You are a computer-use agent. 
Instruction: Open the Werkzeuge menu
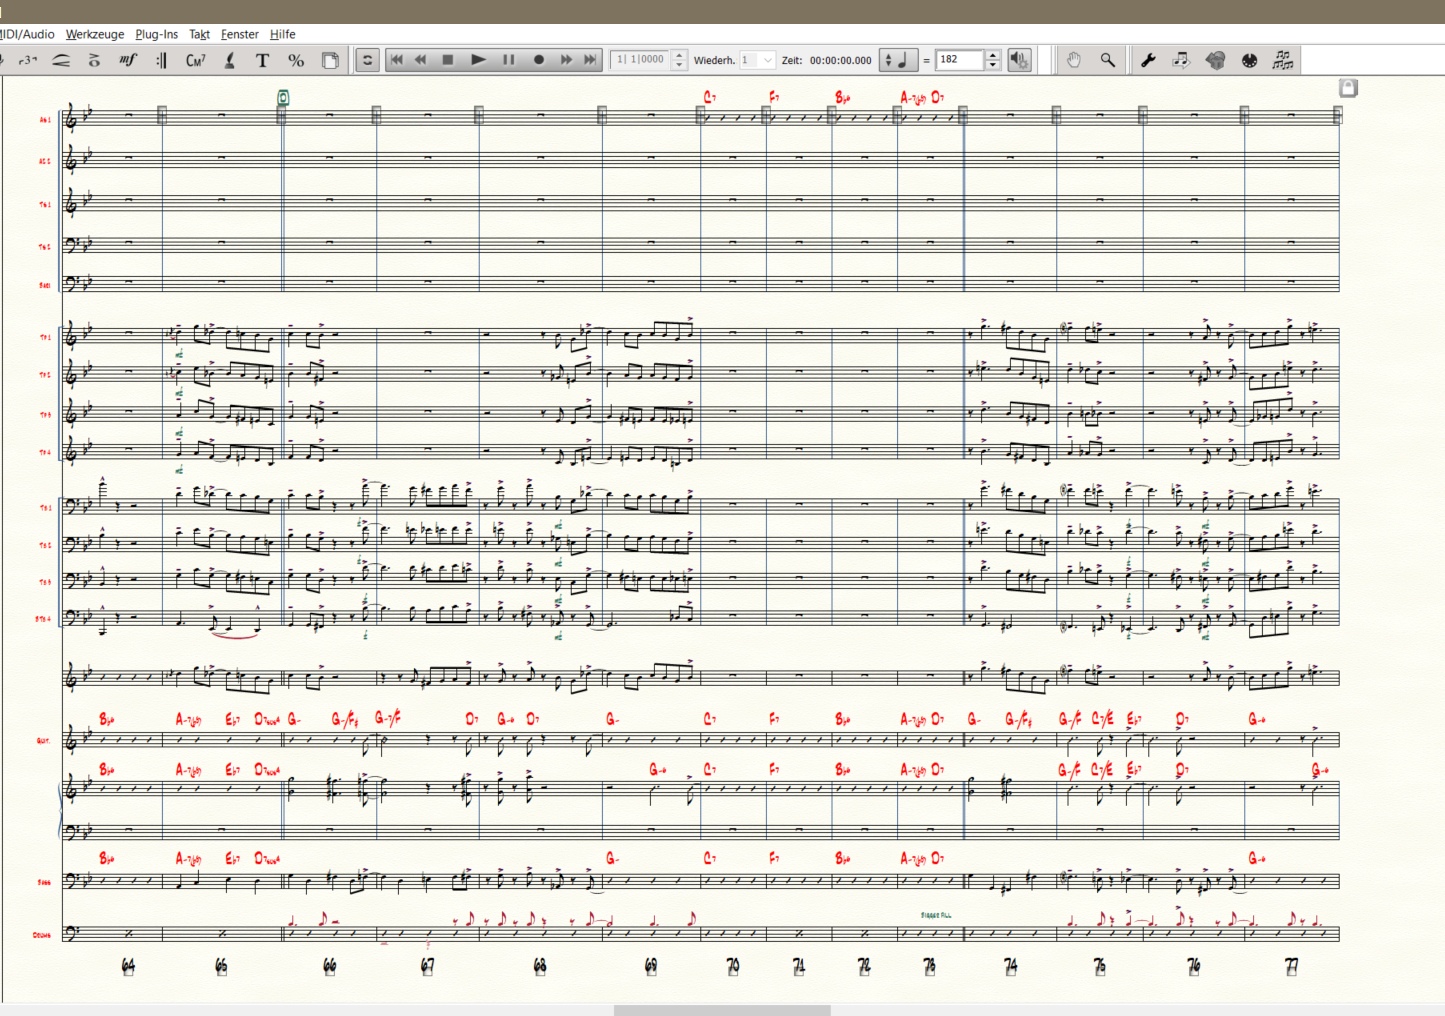tap(95, 34)
